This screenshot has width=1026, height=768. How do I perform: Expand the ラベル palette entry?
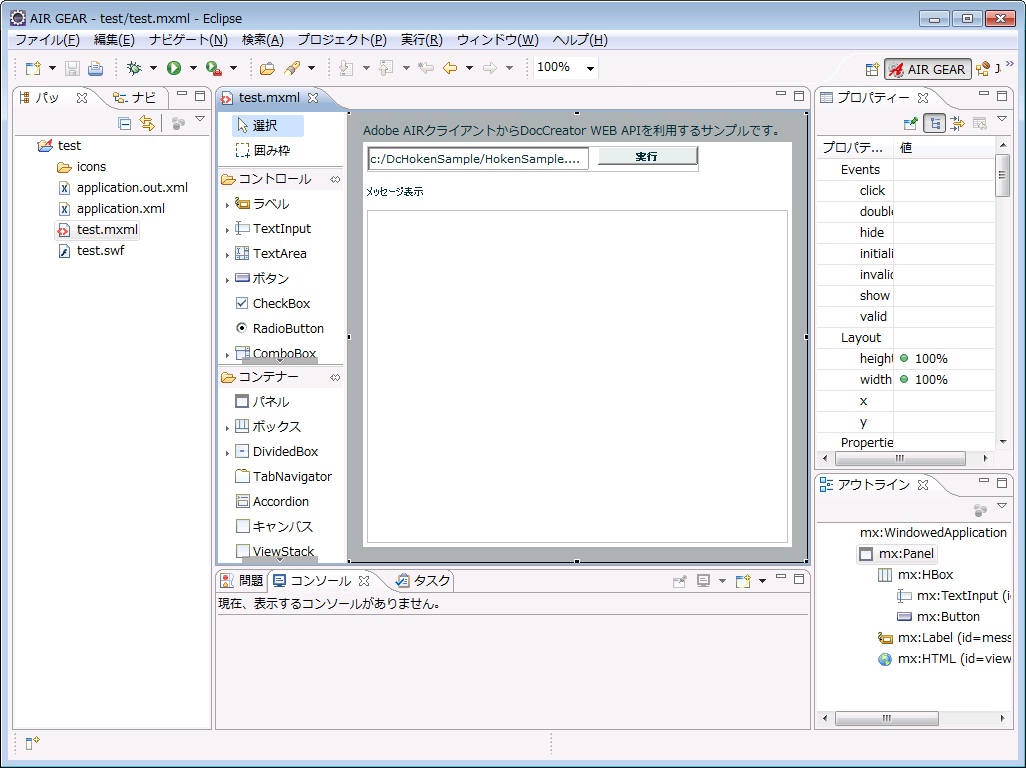pos(227,205)
